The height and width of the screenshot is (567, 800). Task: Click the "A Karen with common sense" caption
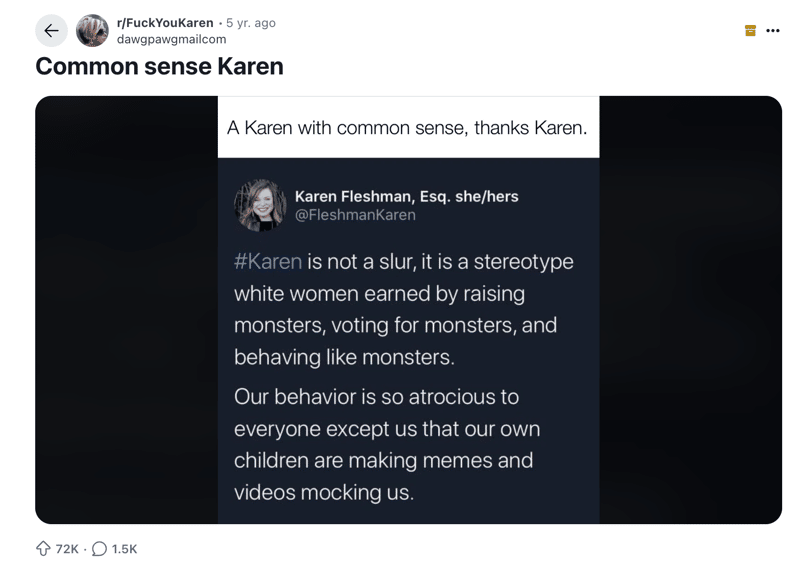(407, 128)
